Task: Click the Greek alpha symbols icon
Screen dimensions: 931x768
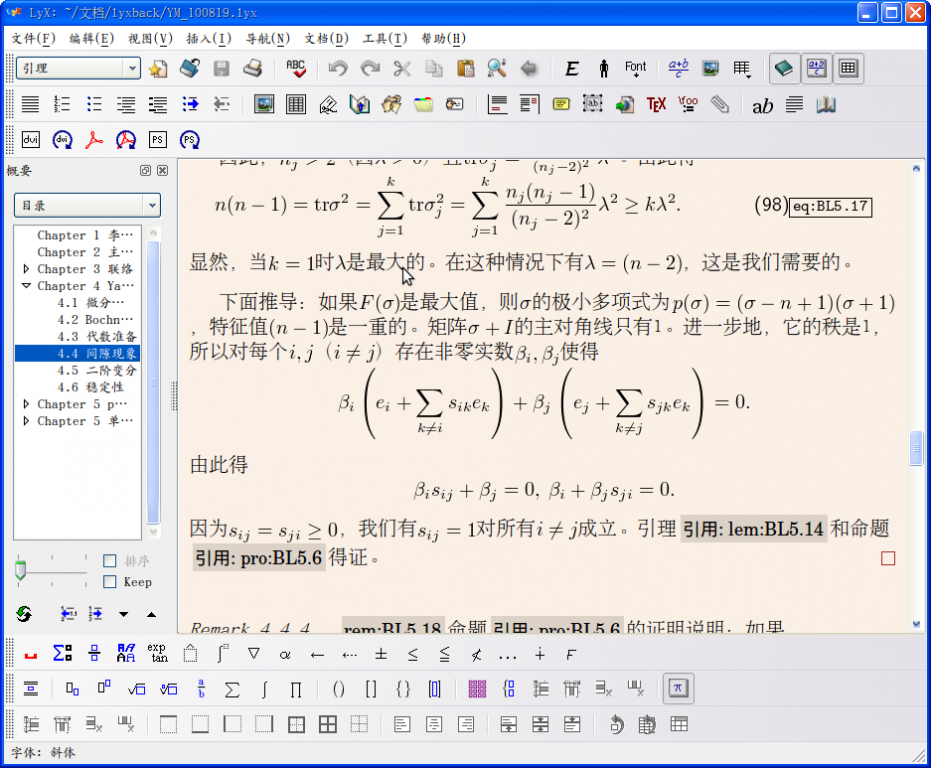Action: 285,654
